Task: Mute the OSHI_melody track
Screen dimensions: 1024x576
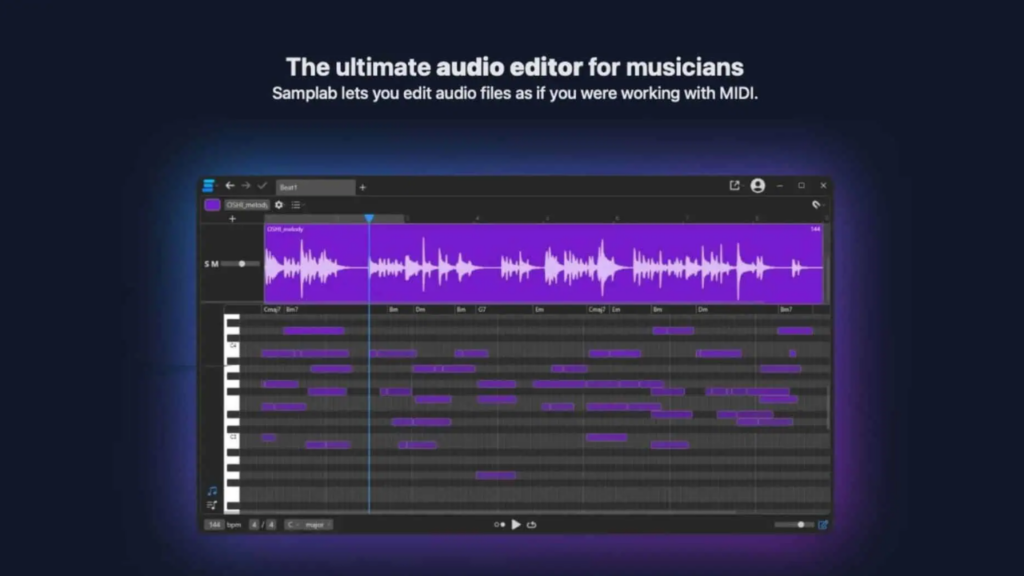Action: [215, 264]
